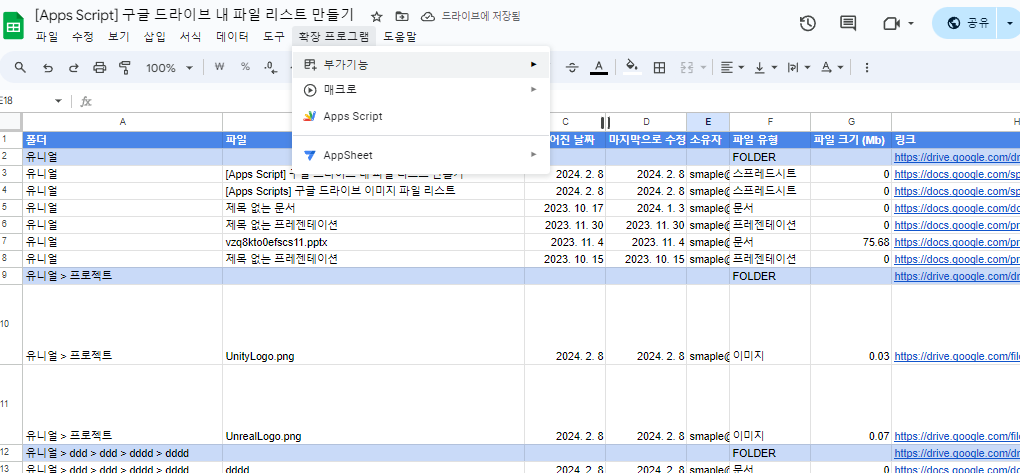Select the 제목 없는 문서 cell
1020x473 pixels.
pyautogui.click(x=373, y=208)
